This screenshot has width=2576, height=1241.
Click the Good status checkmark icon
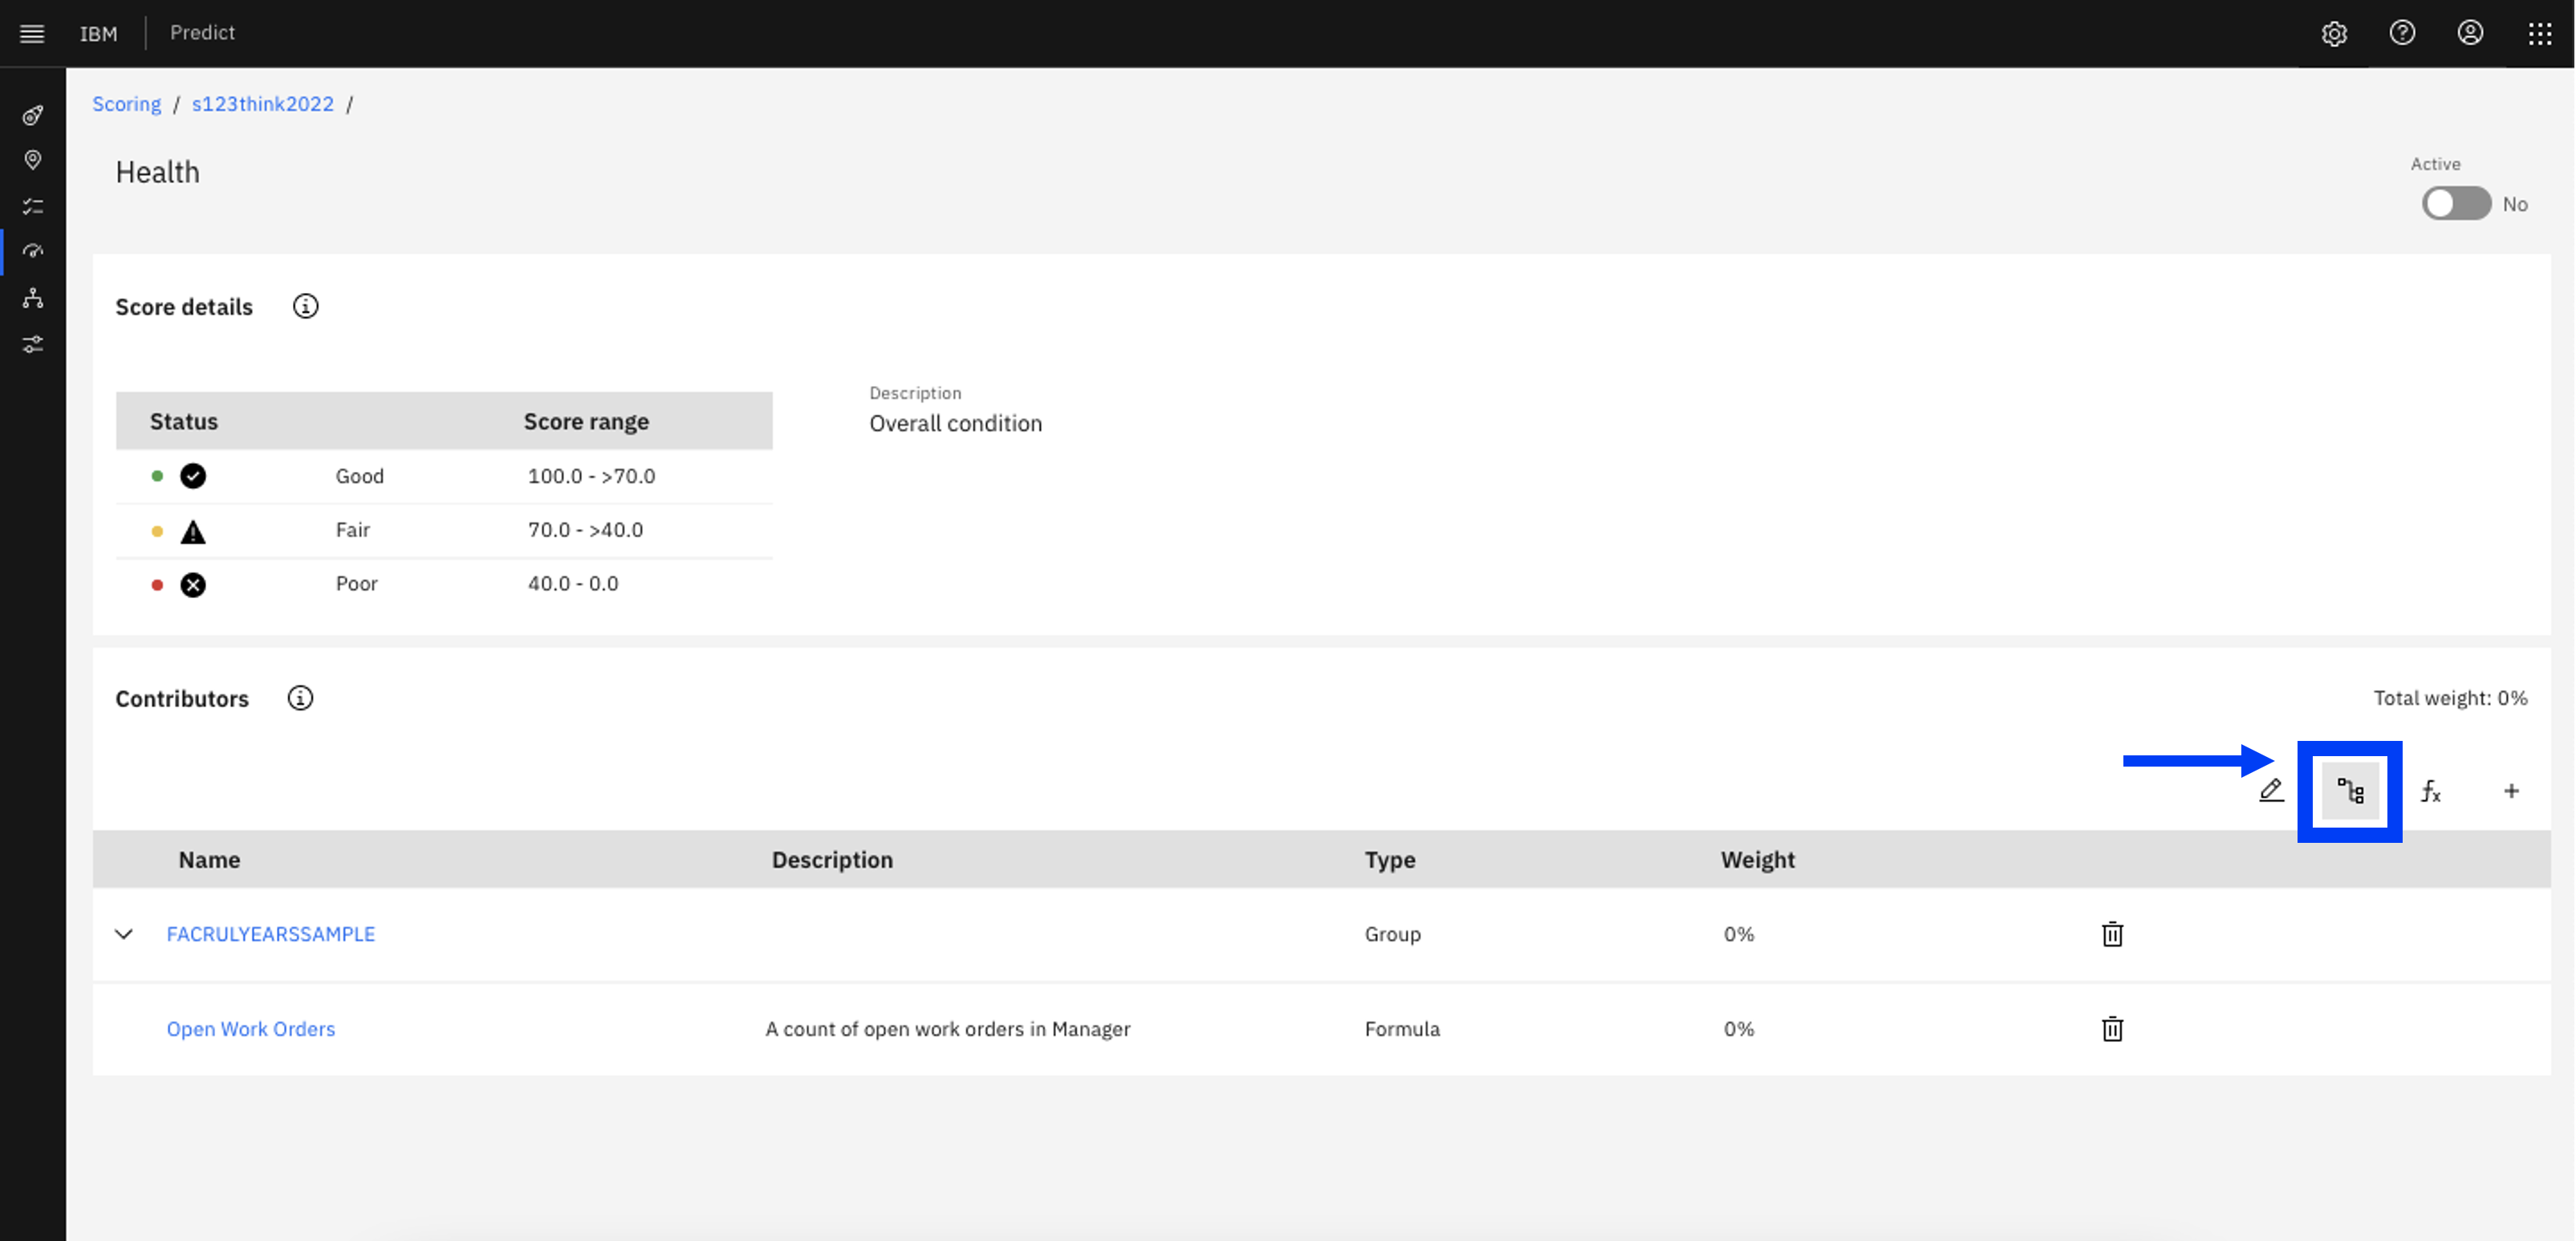tap(193, 476)
